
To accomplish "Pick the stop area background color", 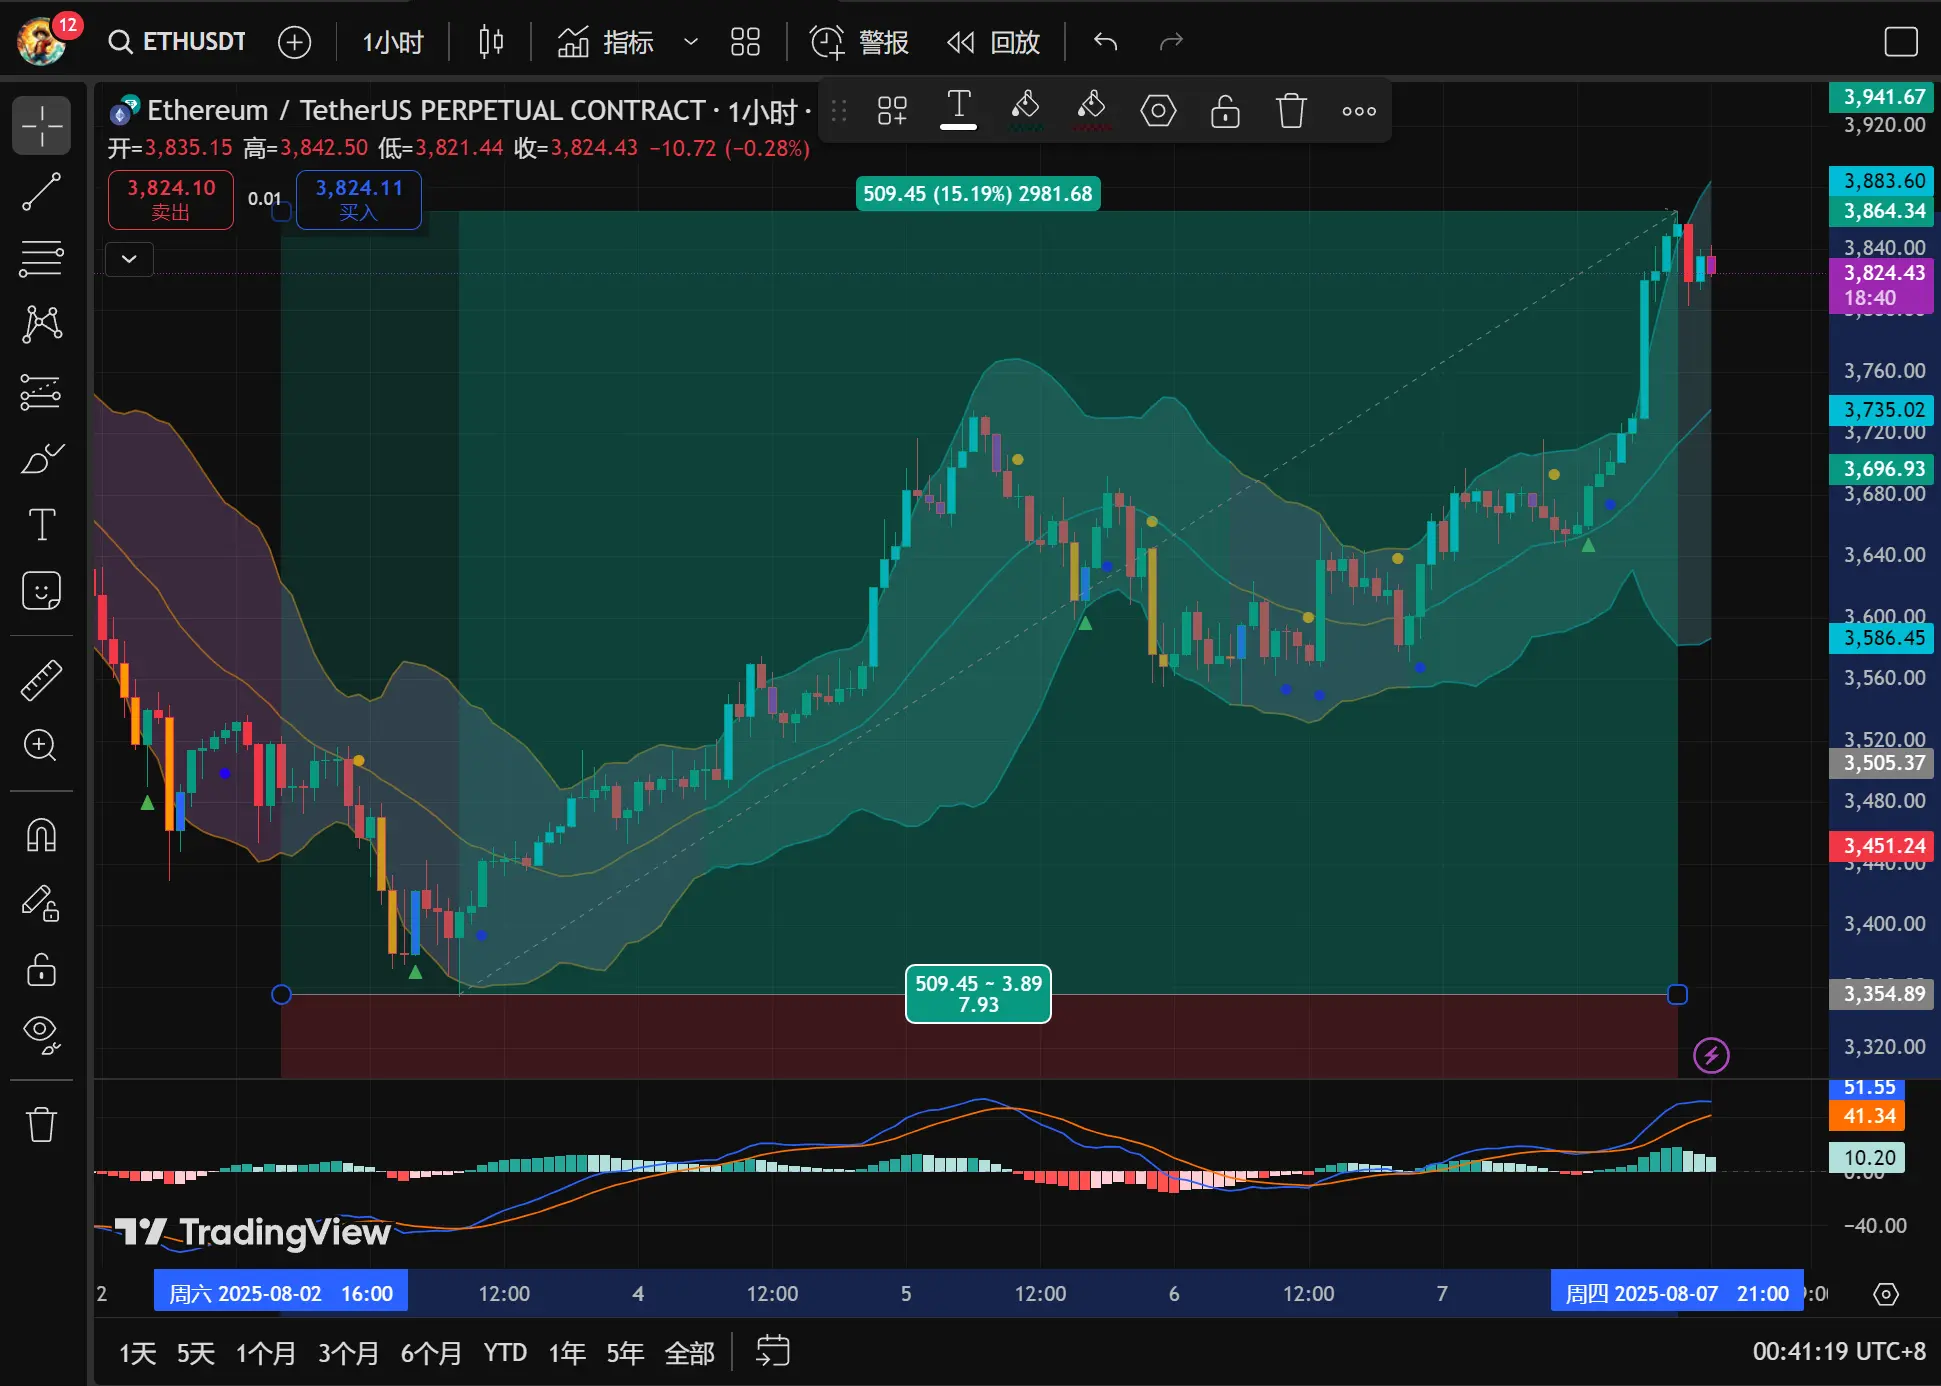I will point(1091,110).
